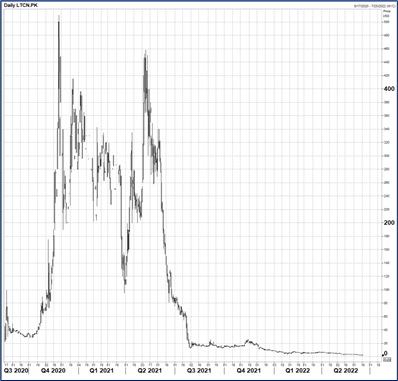Click the small button below the price axis

(387, 360)
